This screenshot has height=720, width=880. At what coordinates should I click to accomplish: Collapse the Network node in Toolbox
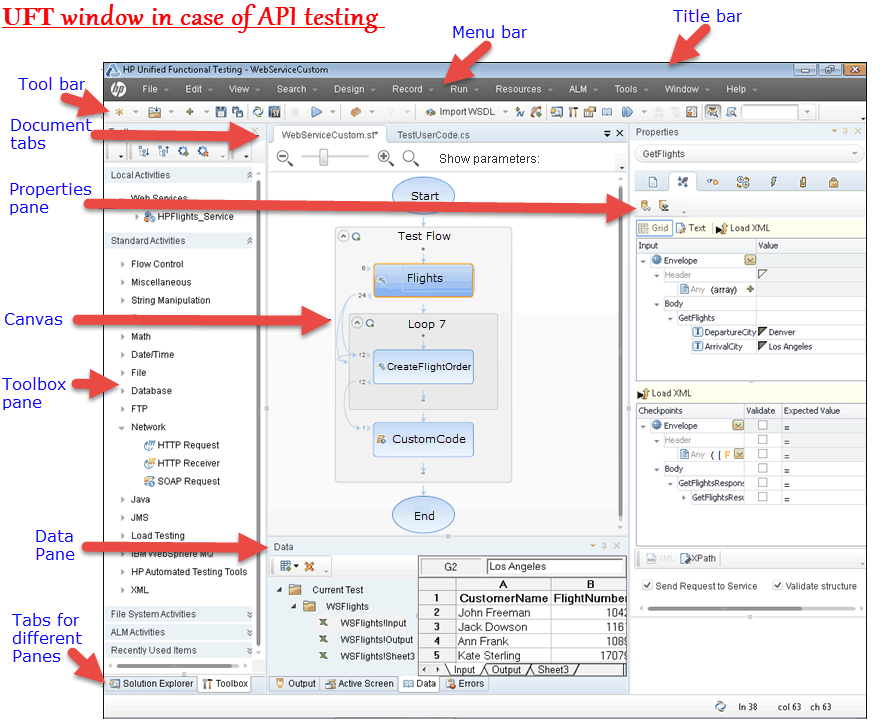pyautogui.click(x=122, y=428)
